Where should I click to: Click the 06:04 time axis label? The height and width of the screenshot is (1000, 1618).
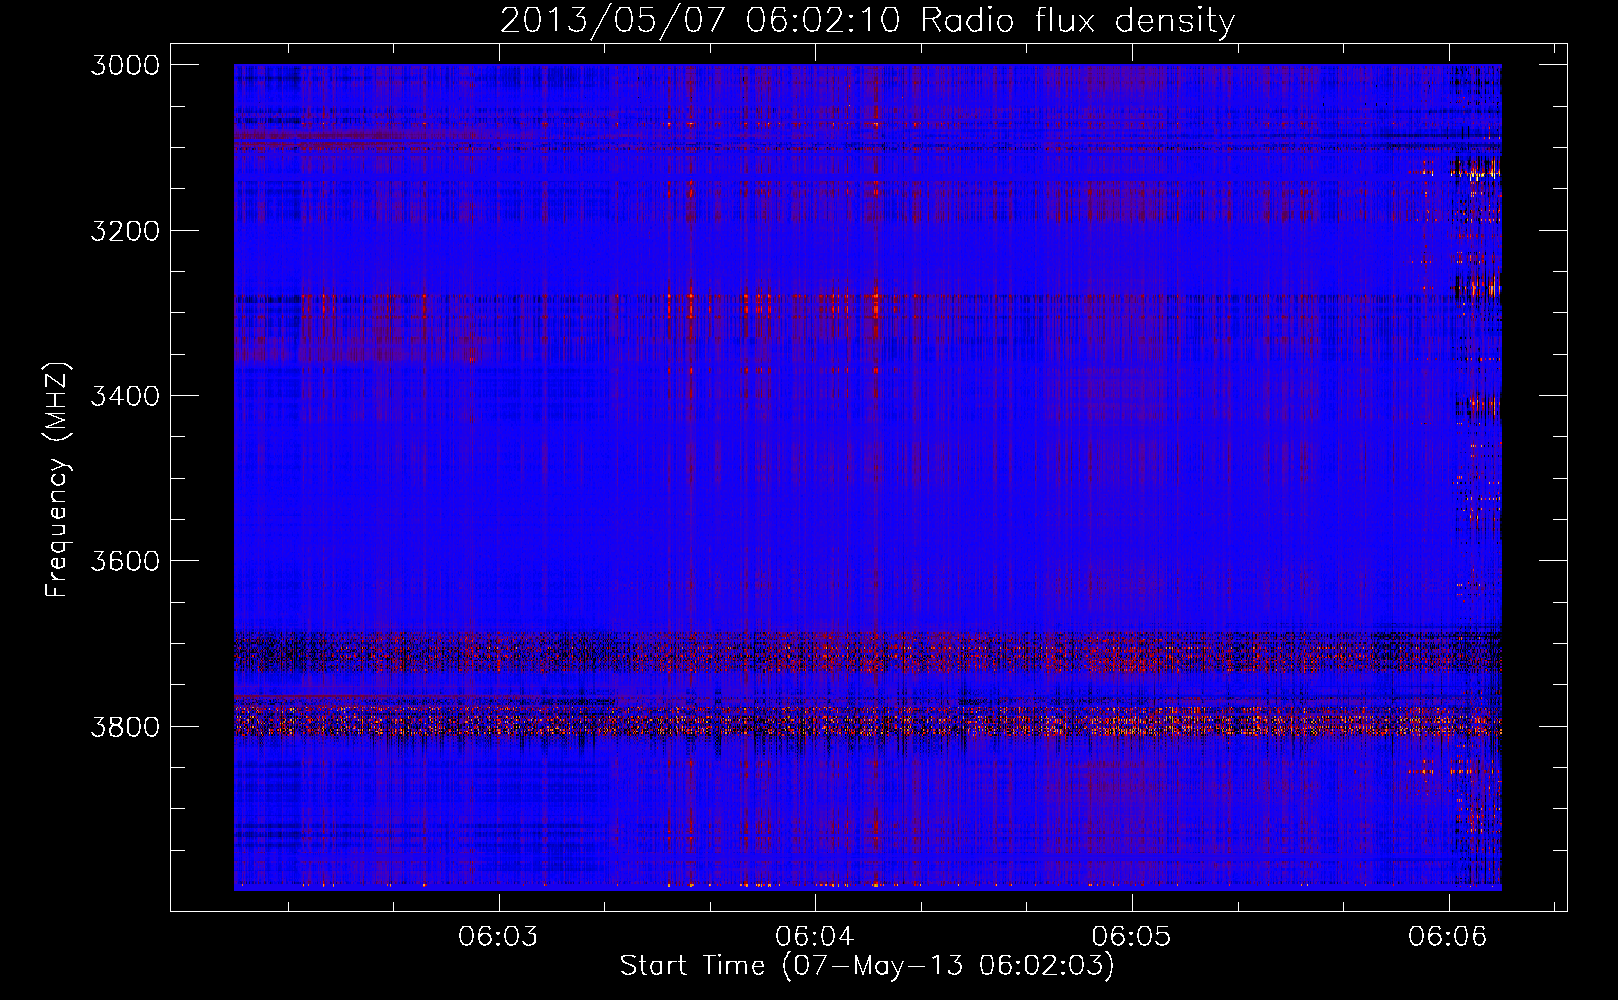click(x=815, y=936)
